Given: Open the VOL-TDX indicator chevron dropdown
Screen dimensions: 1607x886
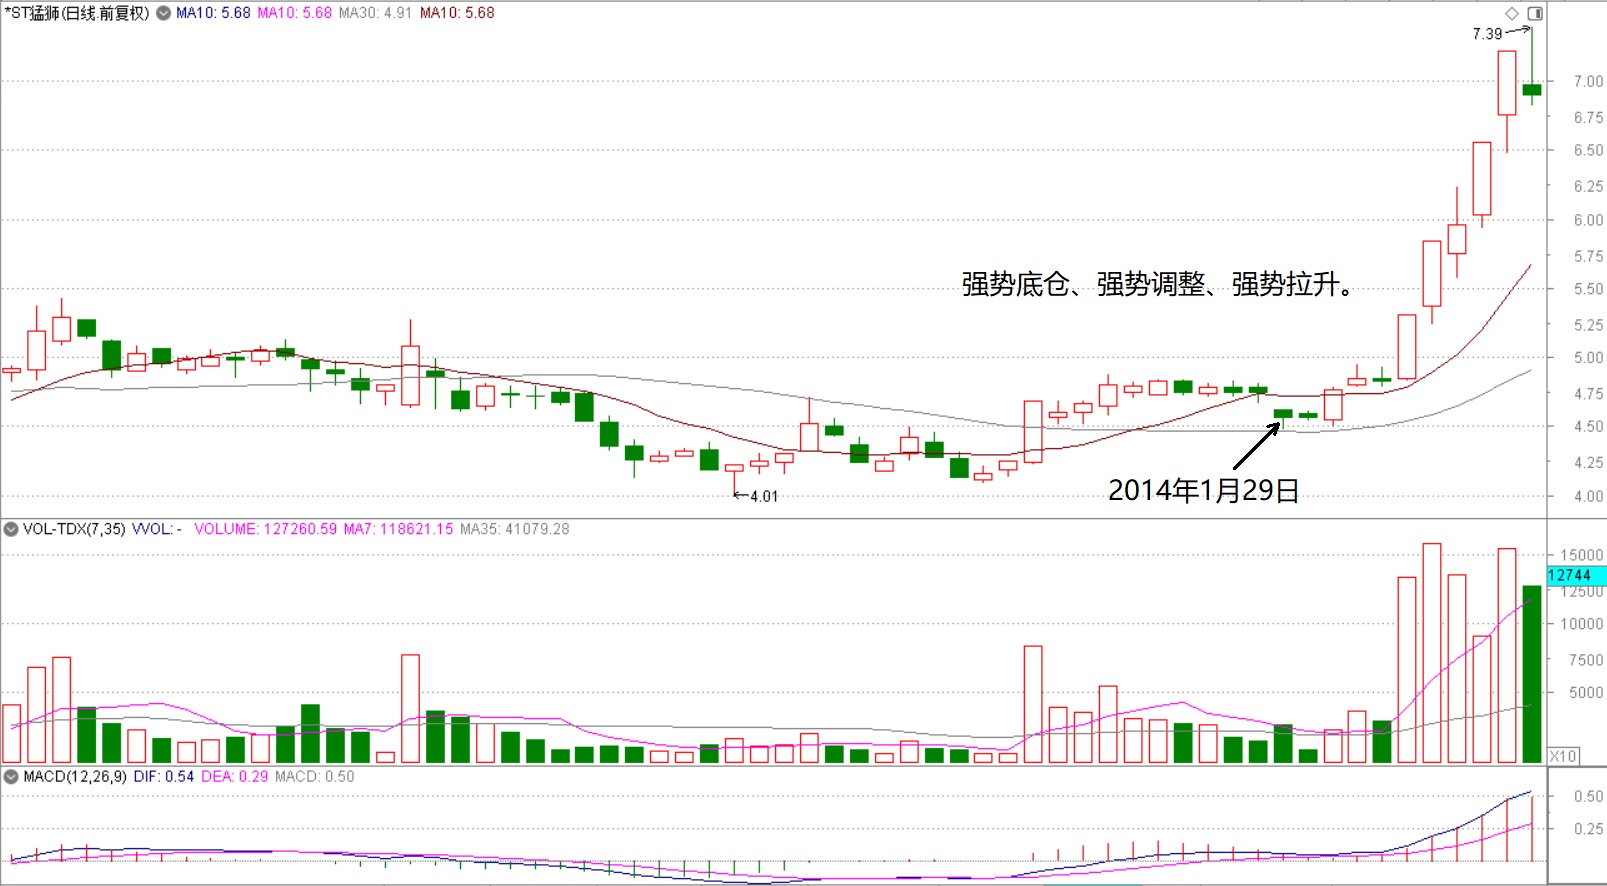Looking at the screenshot, I should 11,529.
